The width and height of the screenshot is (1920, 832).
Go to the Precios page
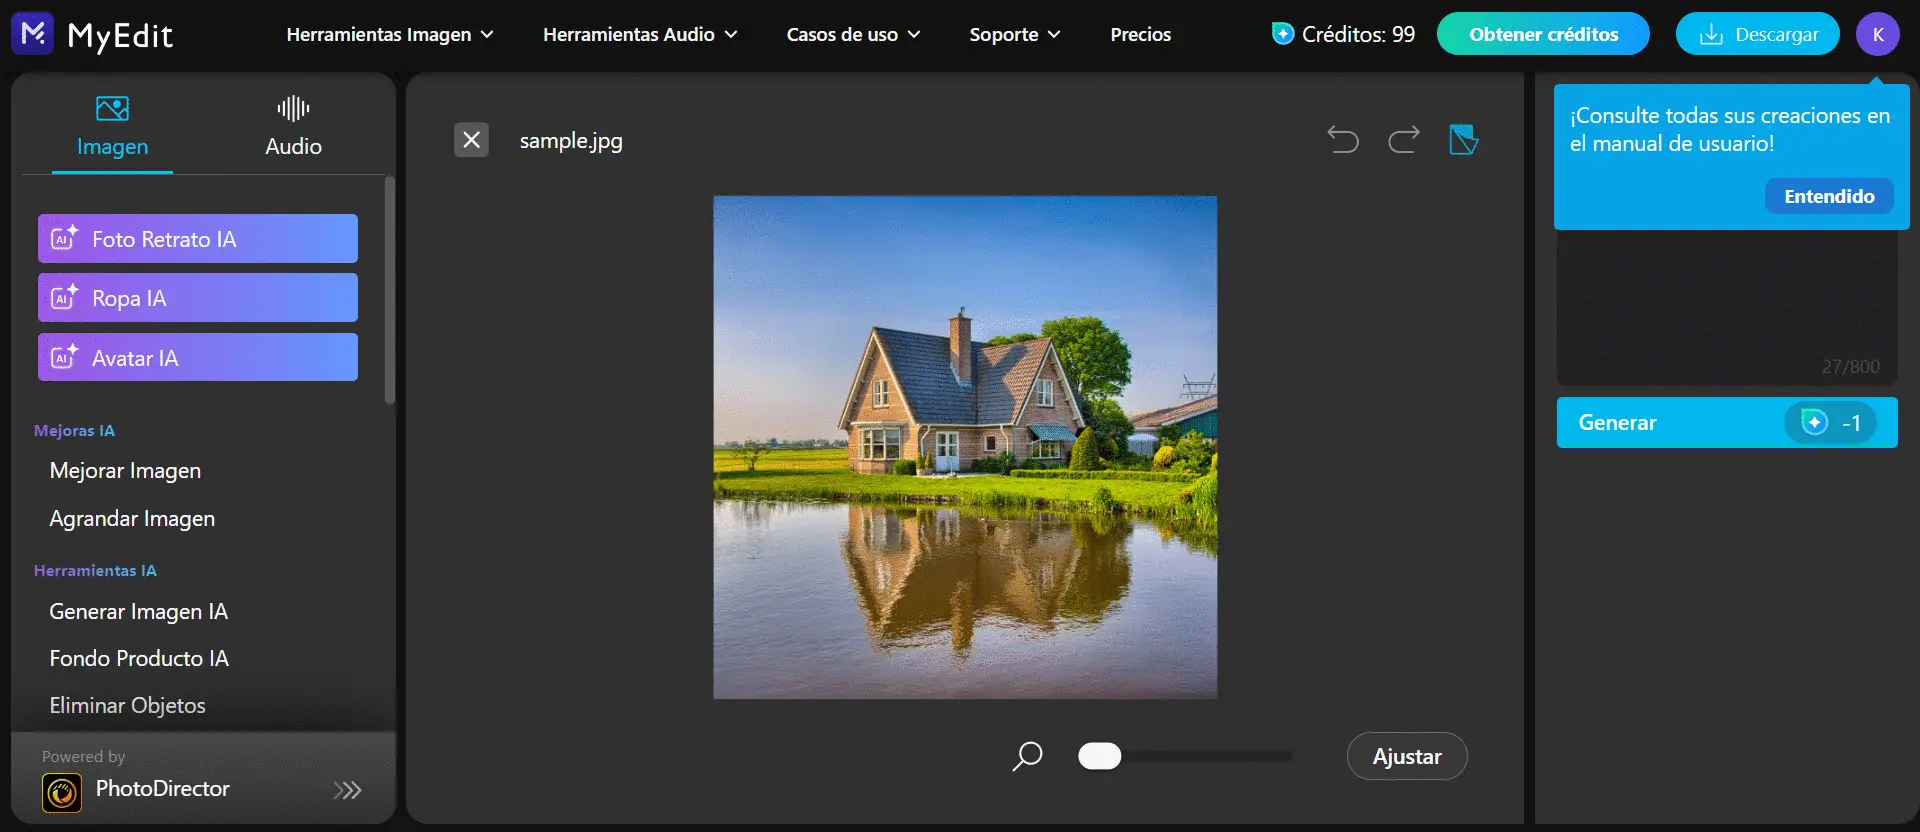point(1141,34)
